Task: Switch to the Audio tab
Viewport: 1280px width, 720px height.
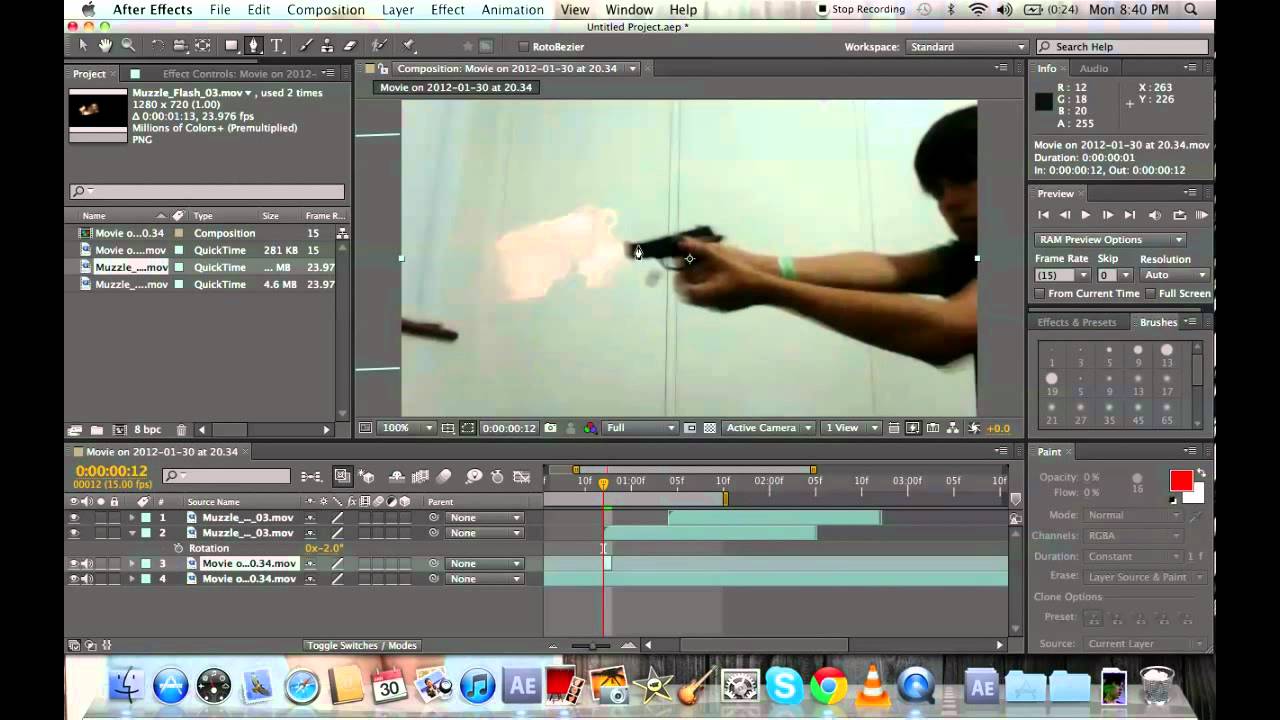Action: [x=1093, y=68]
